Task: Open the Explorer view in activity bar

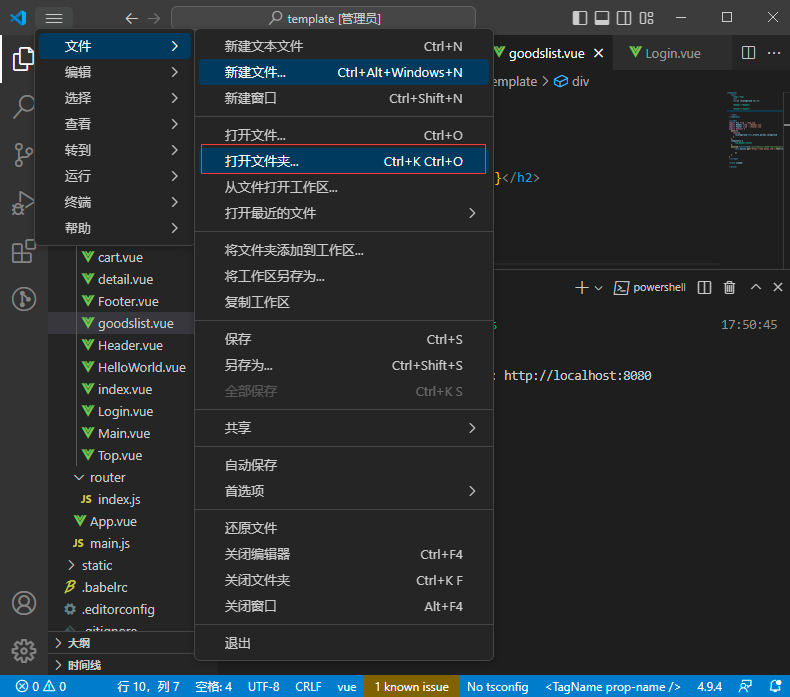Action: point(23,59)
